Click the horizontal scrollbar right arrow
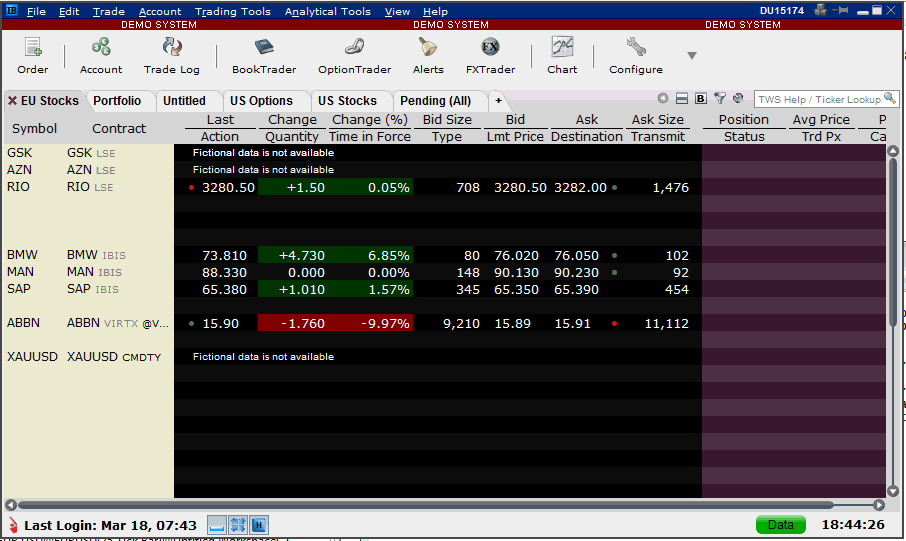Screen dimensions: 906x541 click(x=878, y=505)
